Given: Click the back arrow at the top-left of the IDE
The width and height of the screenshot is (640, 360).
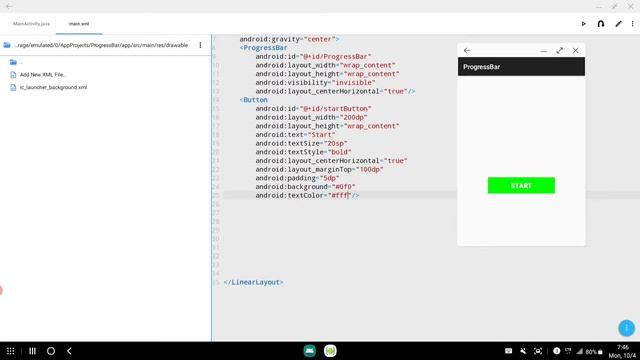Looking at the screenshot, I should coord(9,6).
